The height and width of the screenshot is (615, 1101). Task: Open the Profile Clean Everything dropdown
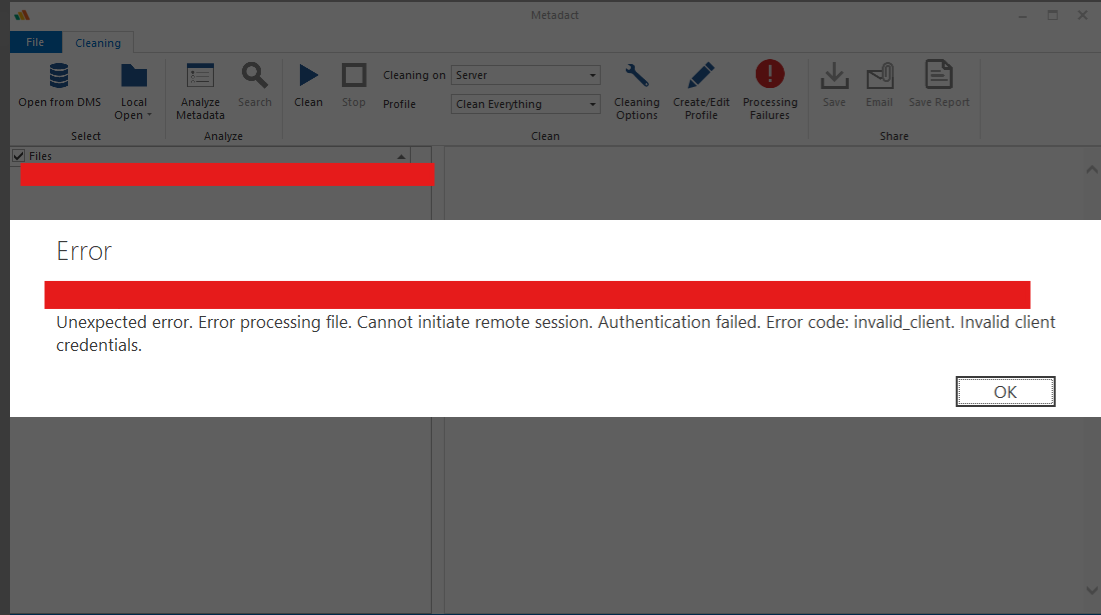593,105
